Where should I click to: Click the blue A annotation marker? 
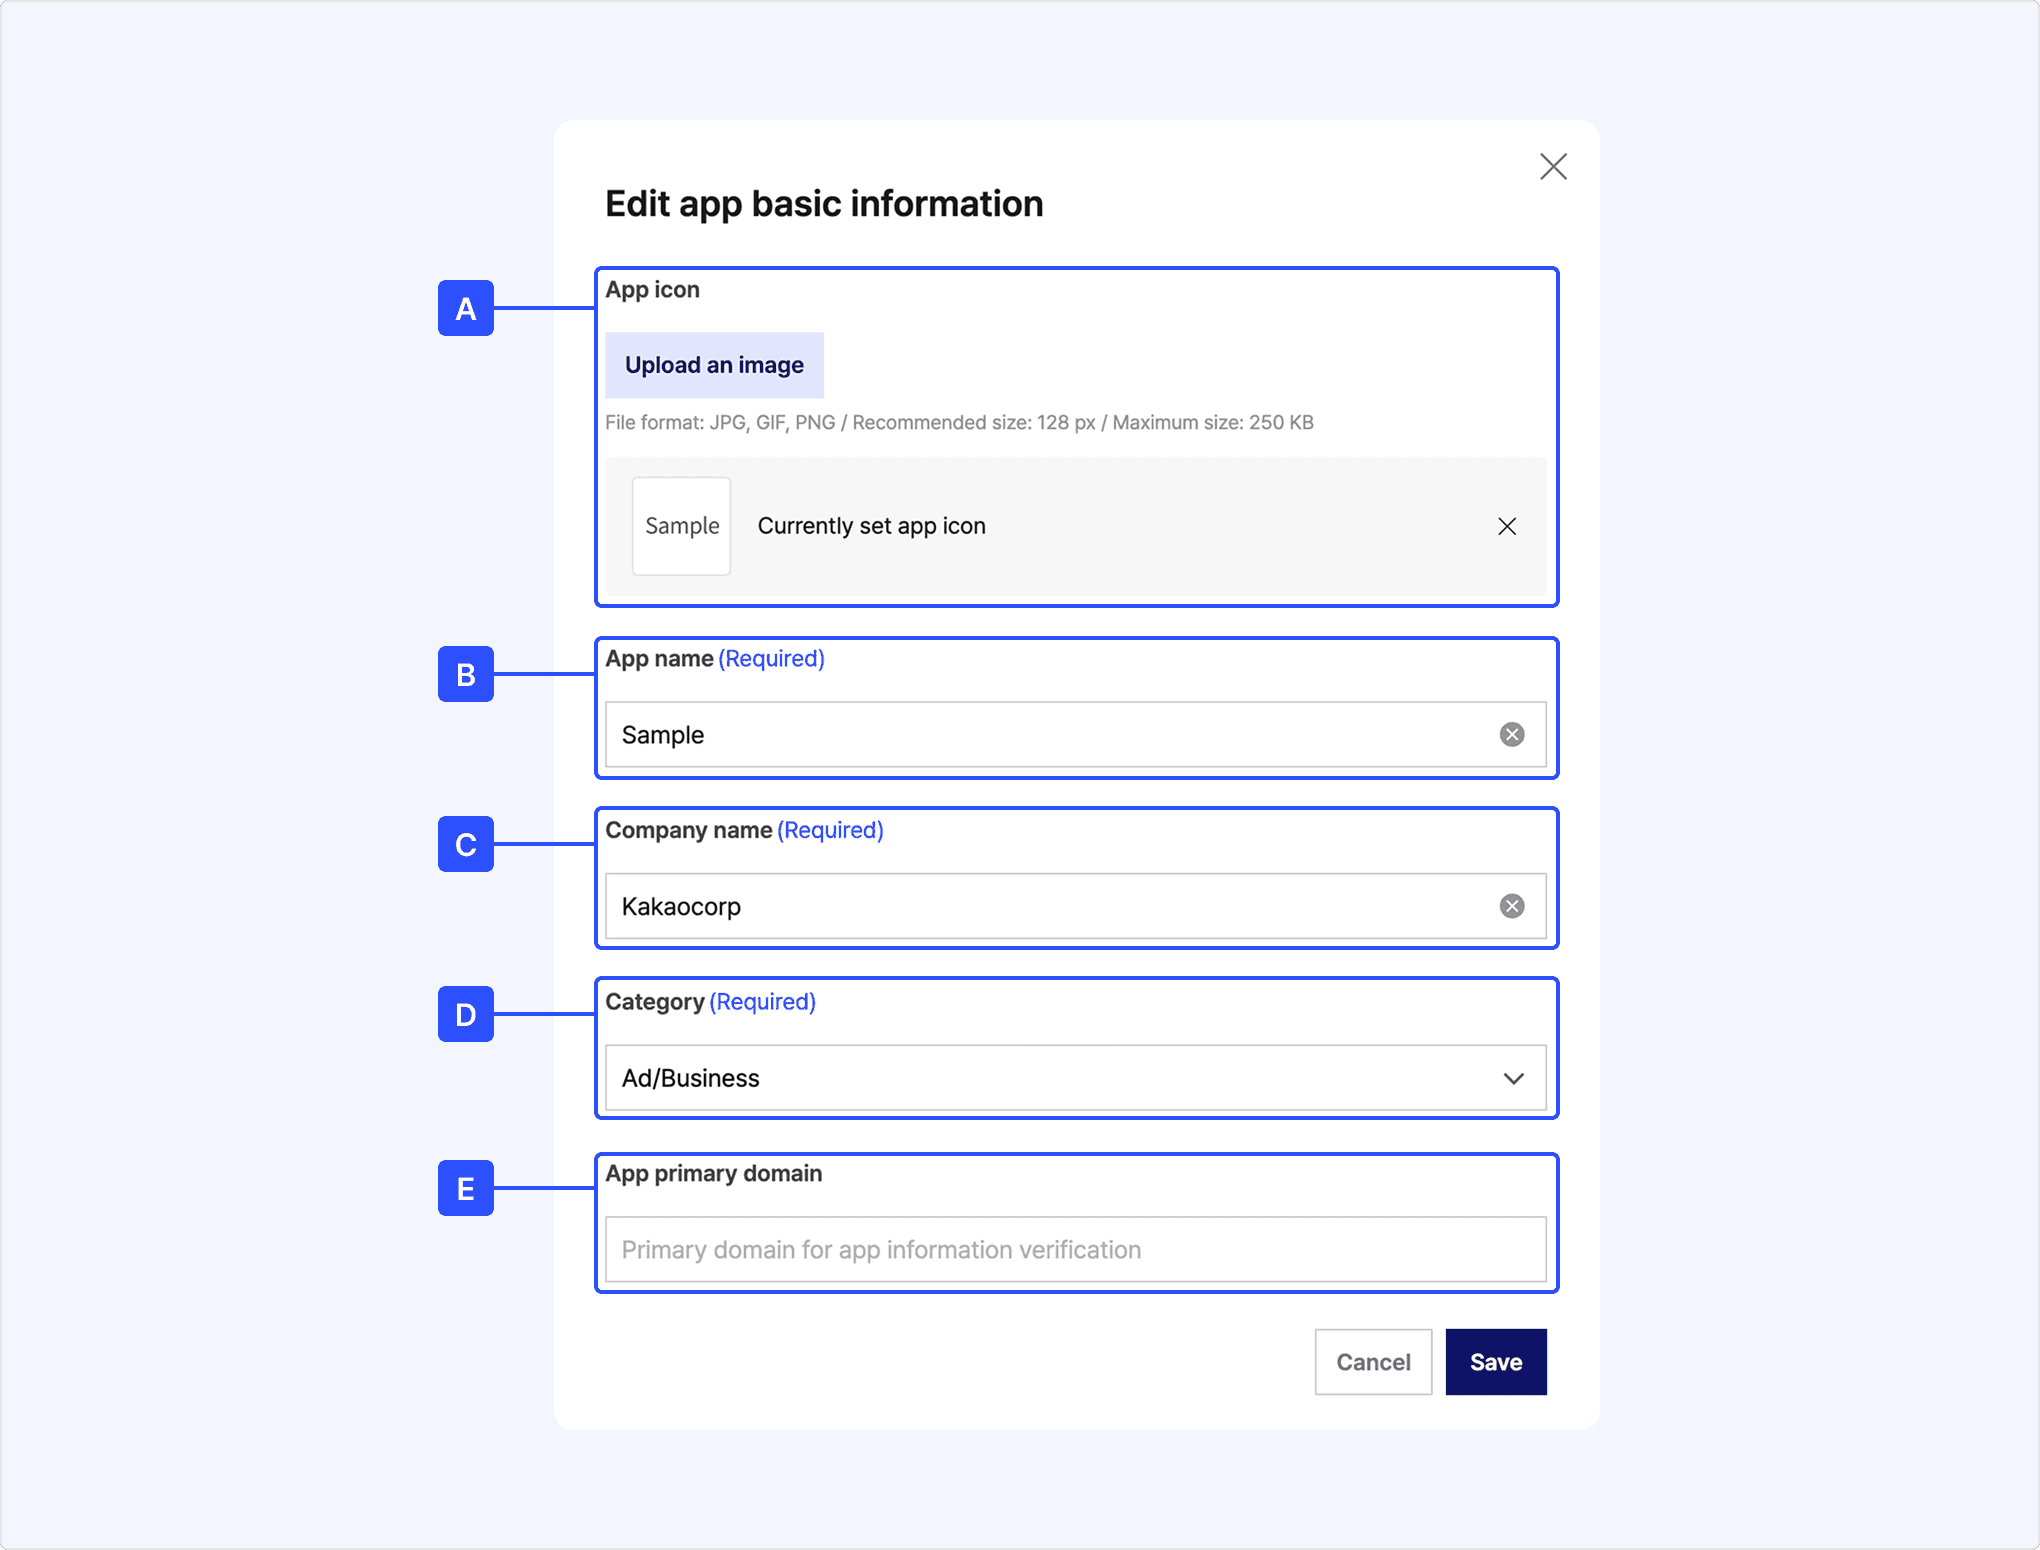(466, 308)
